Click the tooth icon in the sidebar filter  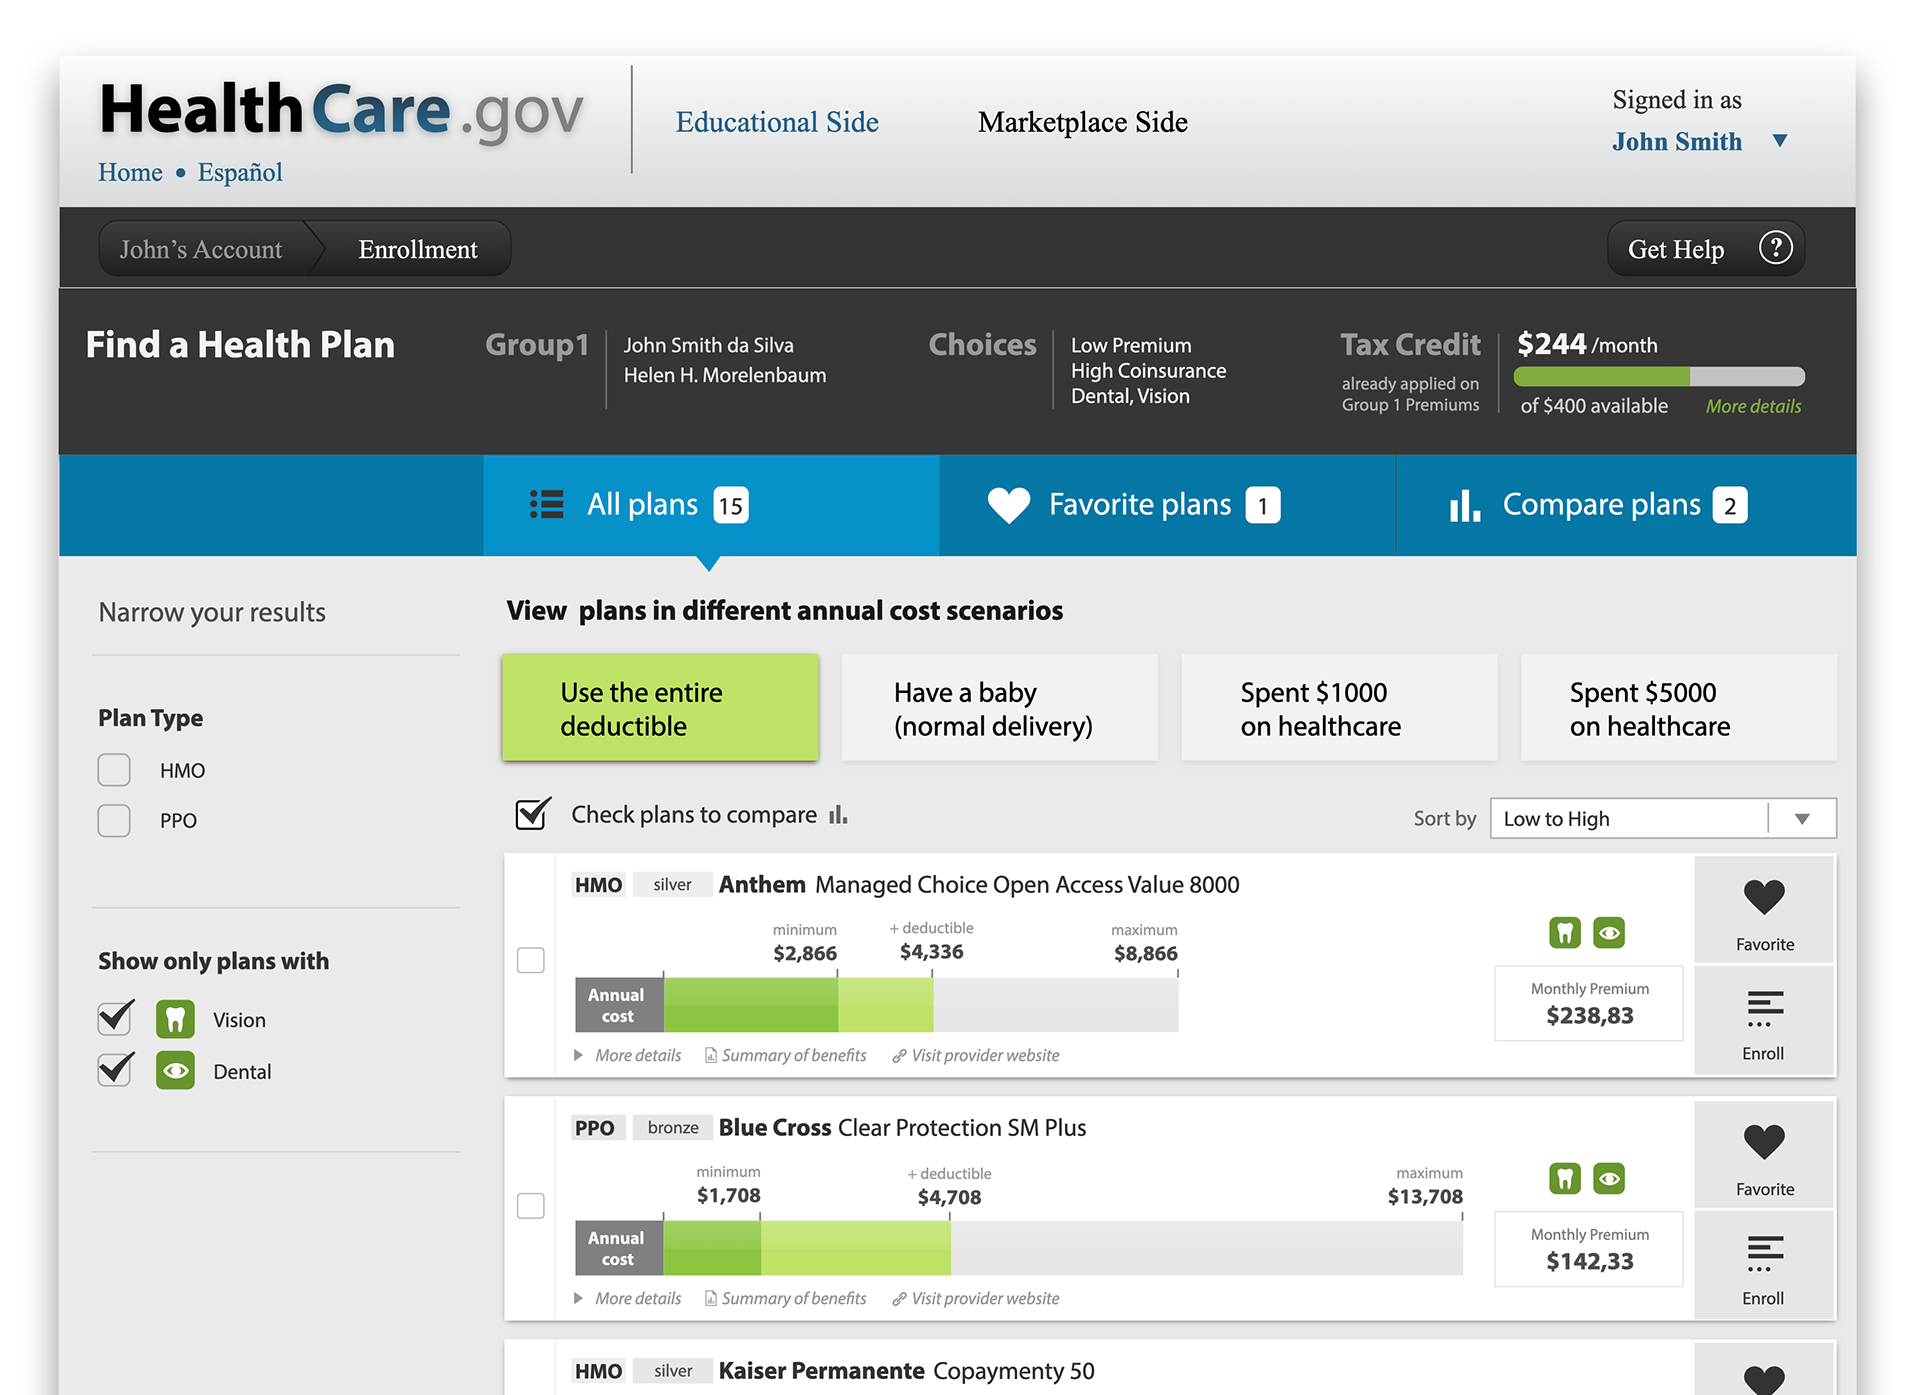tap(175, 1019)
